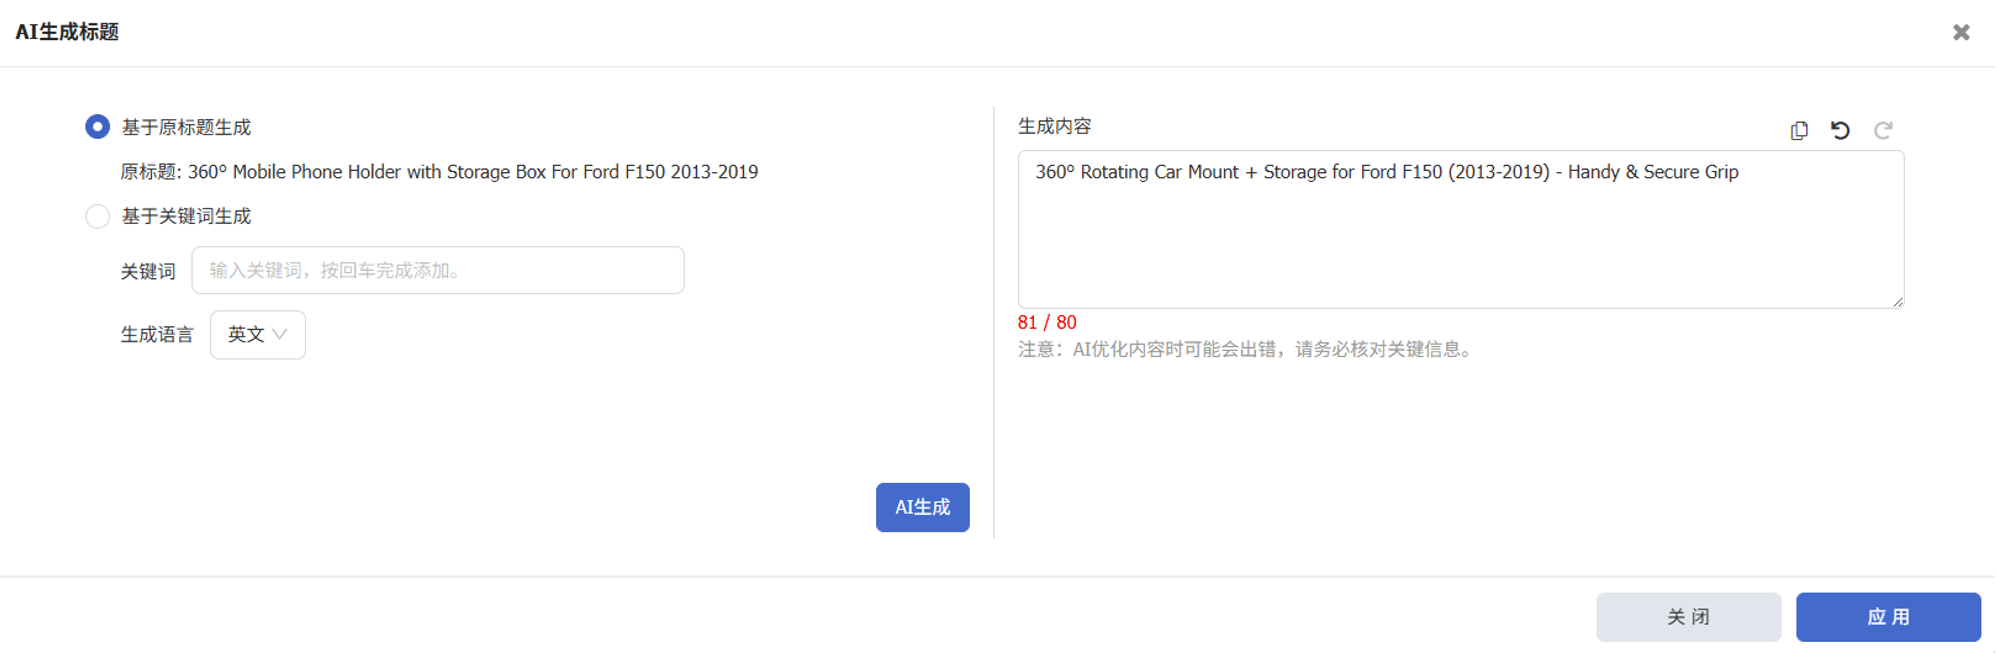Click the 生成内容 section label
Image resolution: width=1996 pixels, height=659 pixels.
pyautogui.click(x=1055, y=126)
